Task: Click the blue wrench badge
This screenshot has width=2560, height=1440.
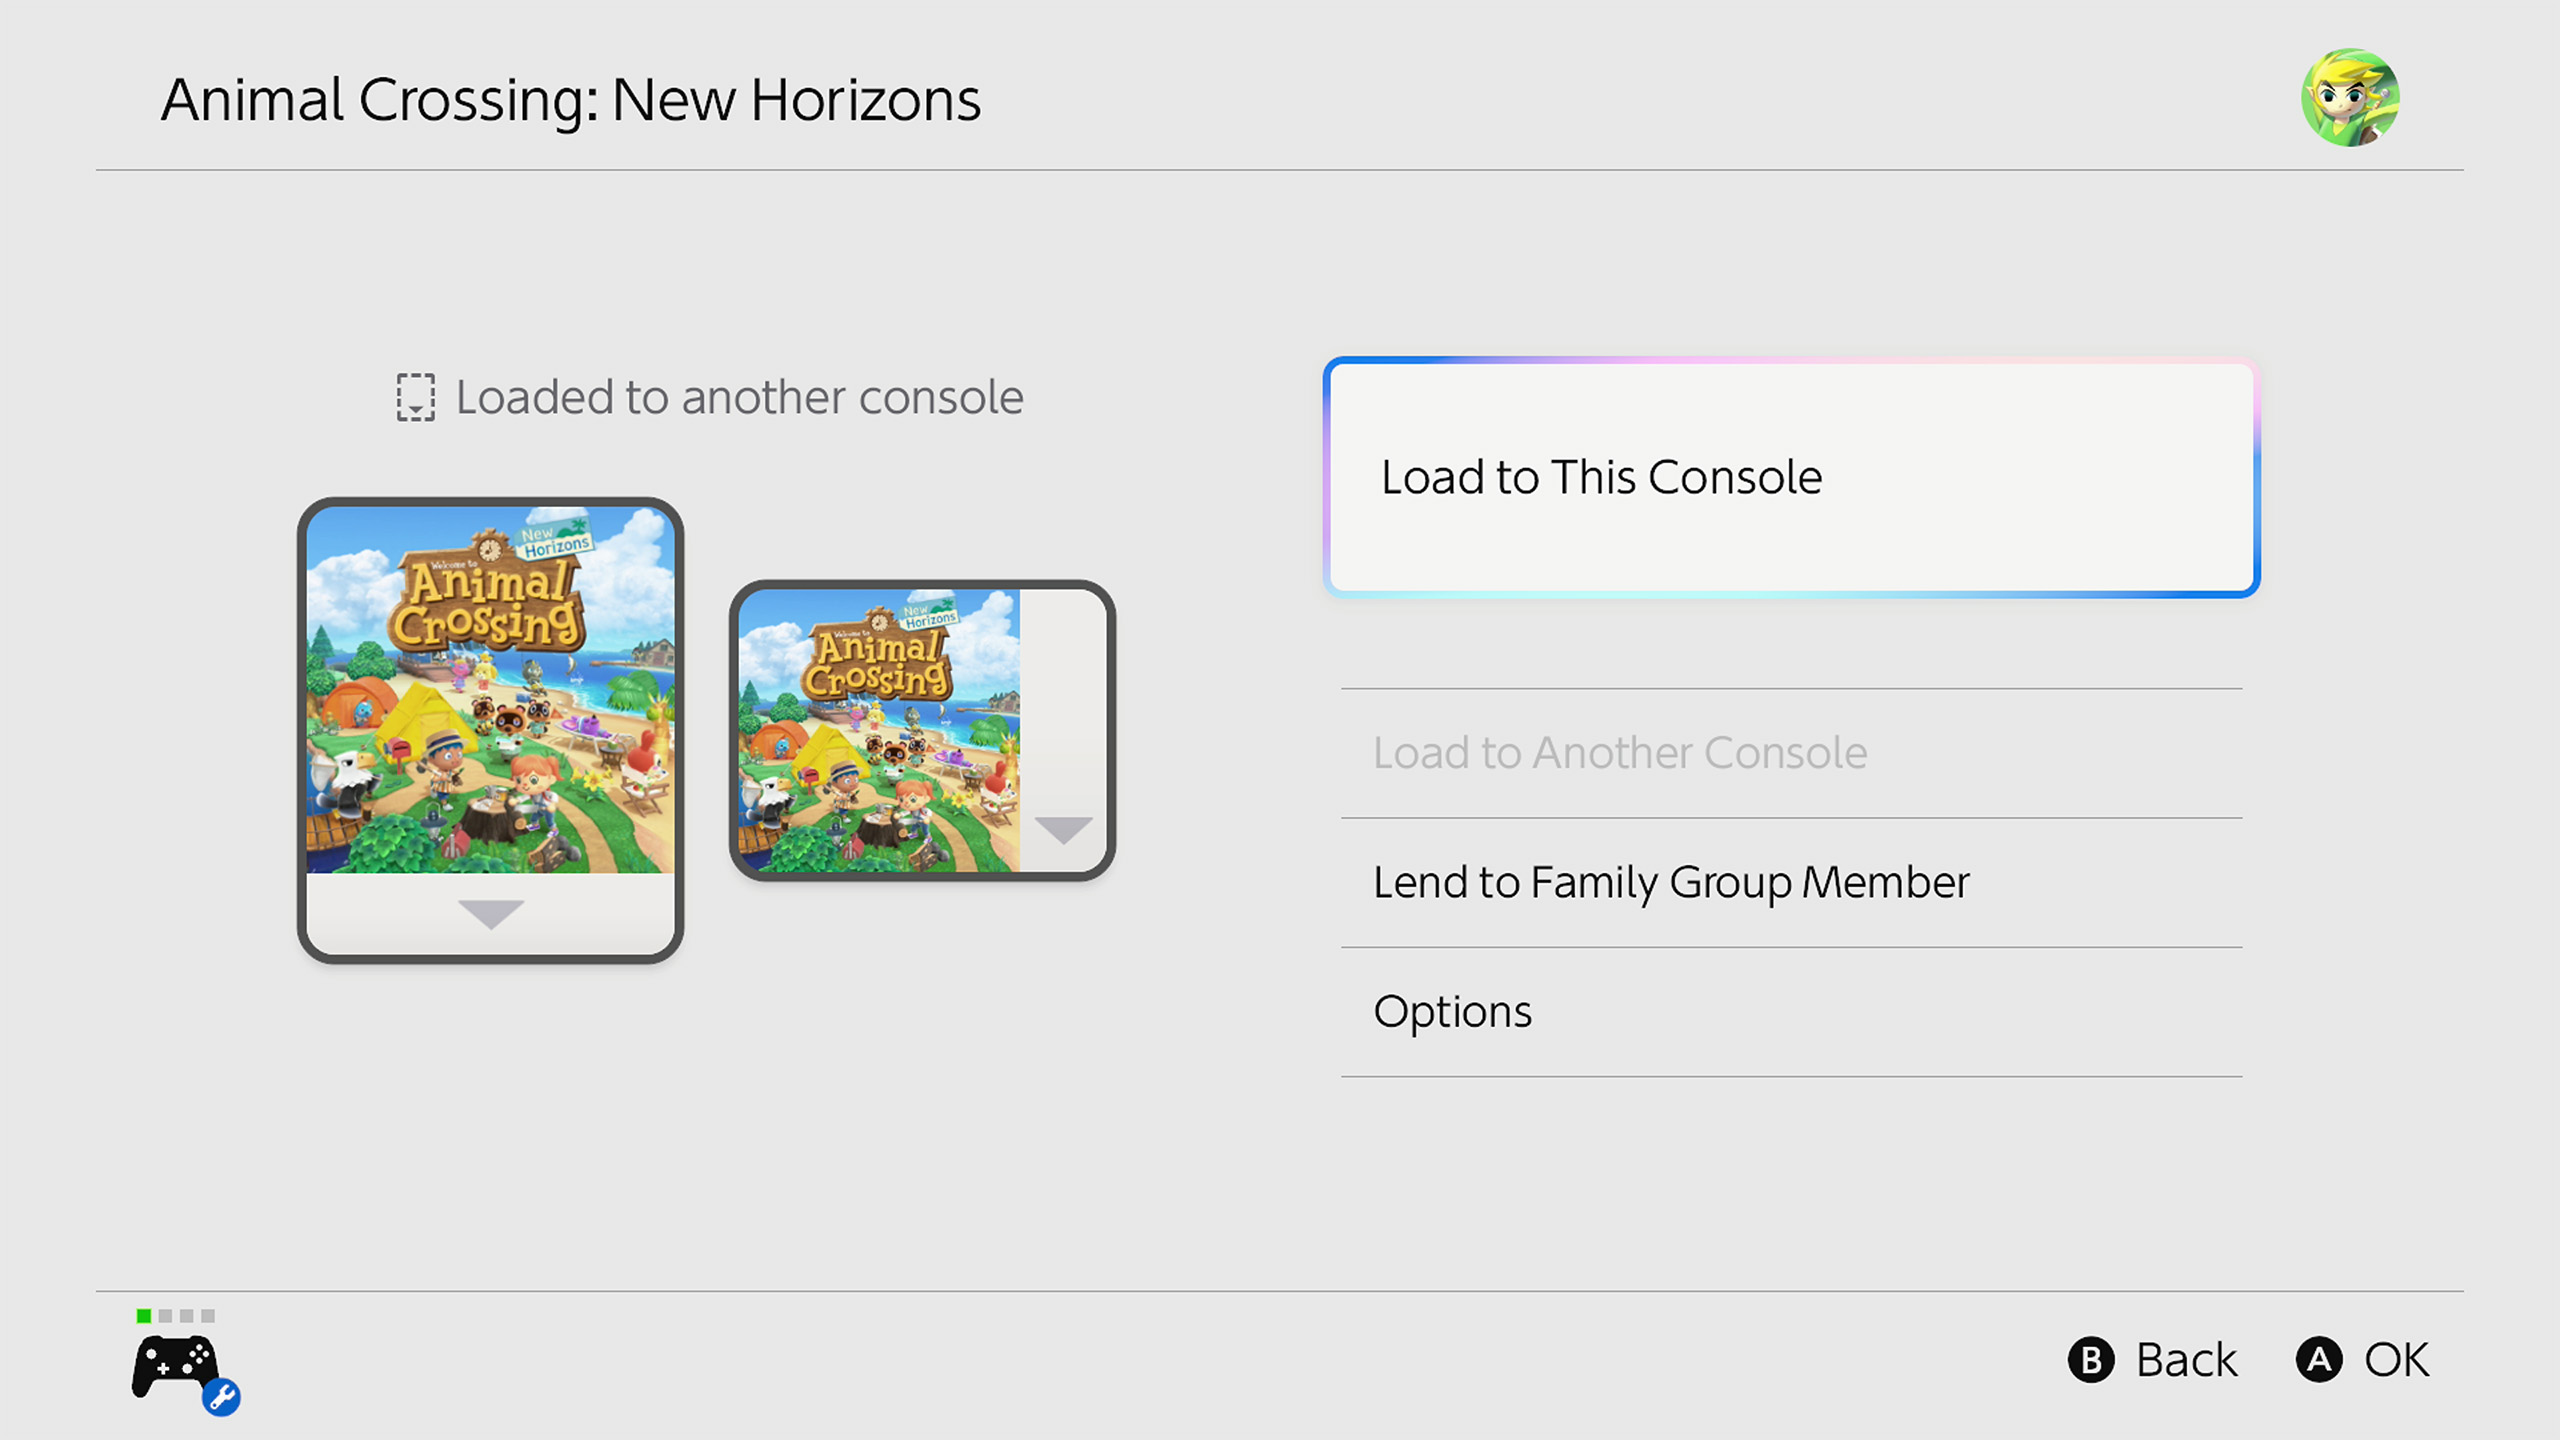Action: pos(221,1396)
